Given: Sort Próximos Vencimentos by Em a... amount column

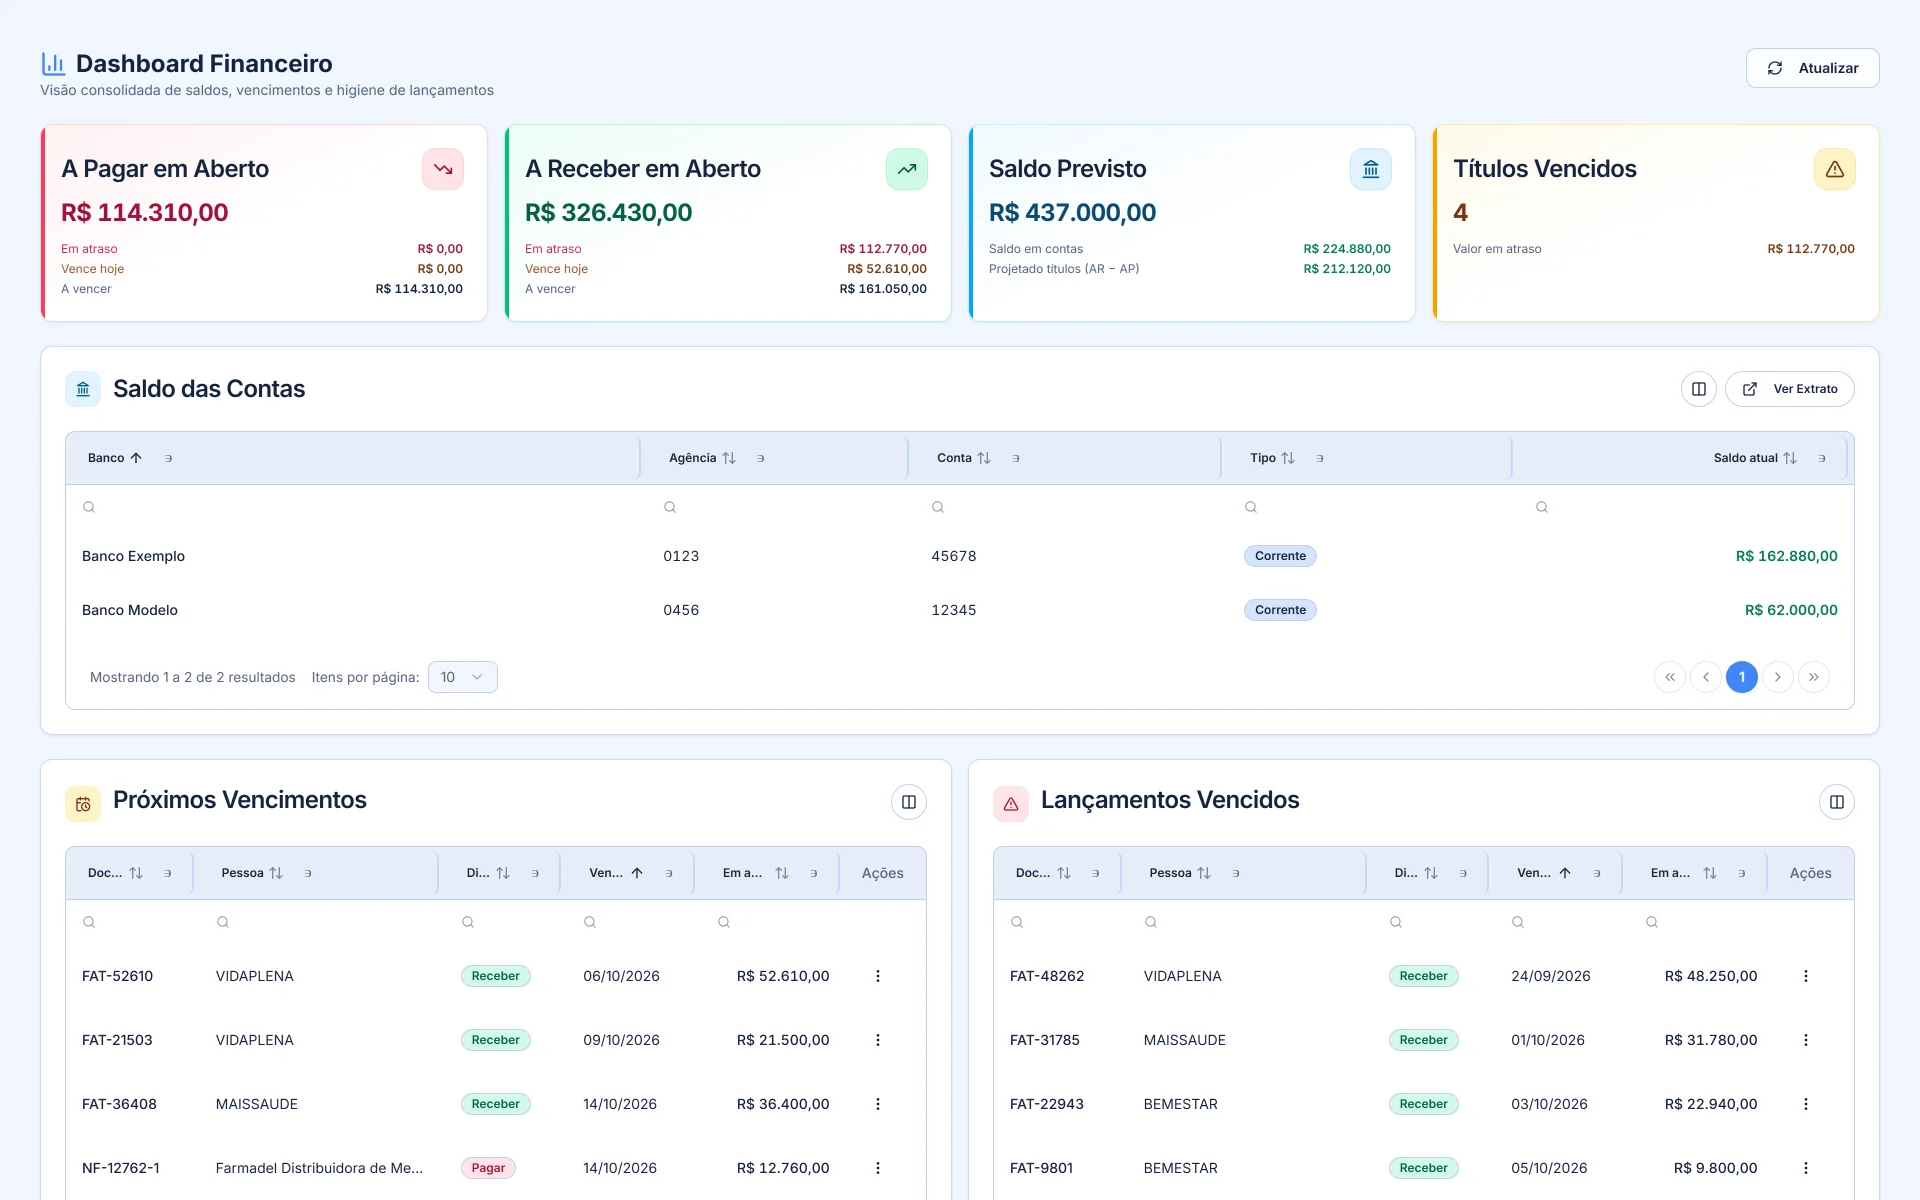Looking at the screenshot, I should [x=755, y=873].
